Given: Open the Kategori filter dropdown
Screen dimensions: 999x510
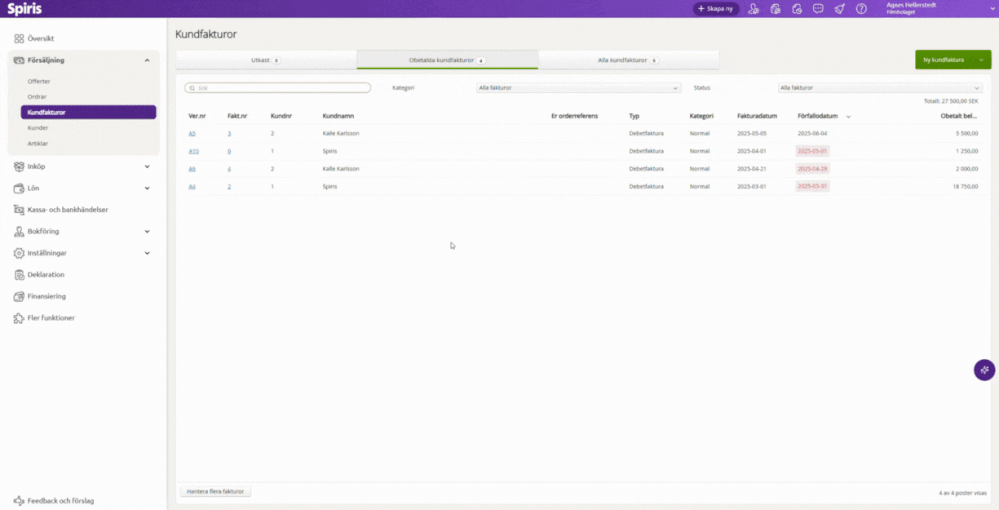Looking at the screenshot, I should (x=578, y=88).
